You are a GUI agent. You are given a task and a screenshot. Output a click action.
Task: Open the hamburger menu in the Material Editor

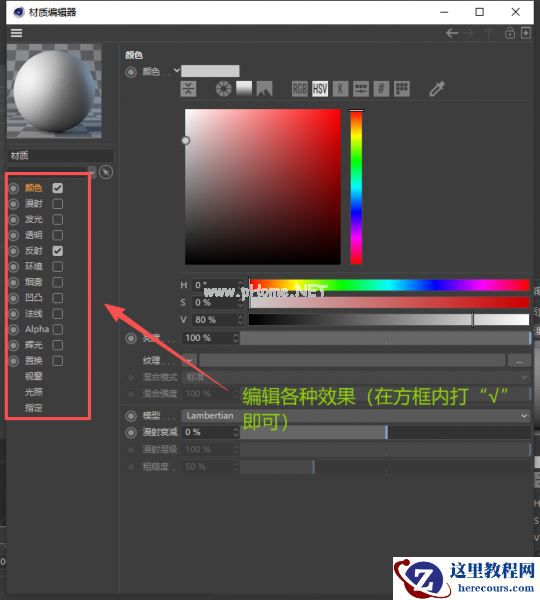[x=16, y=33]
